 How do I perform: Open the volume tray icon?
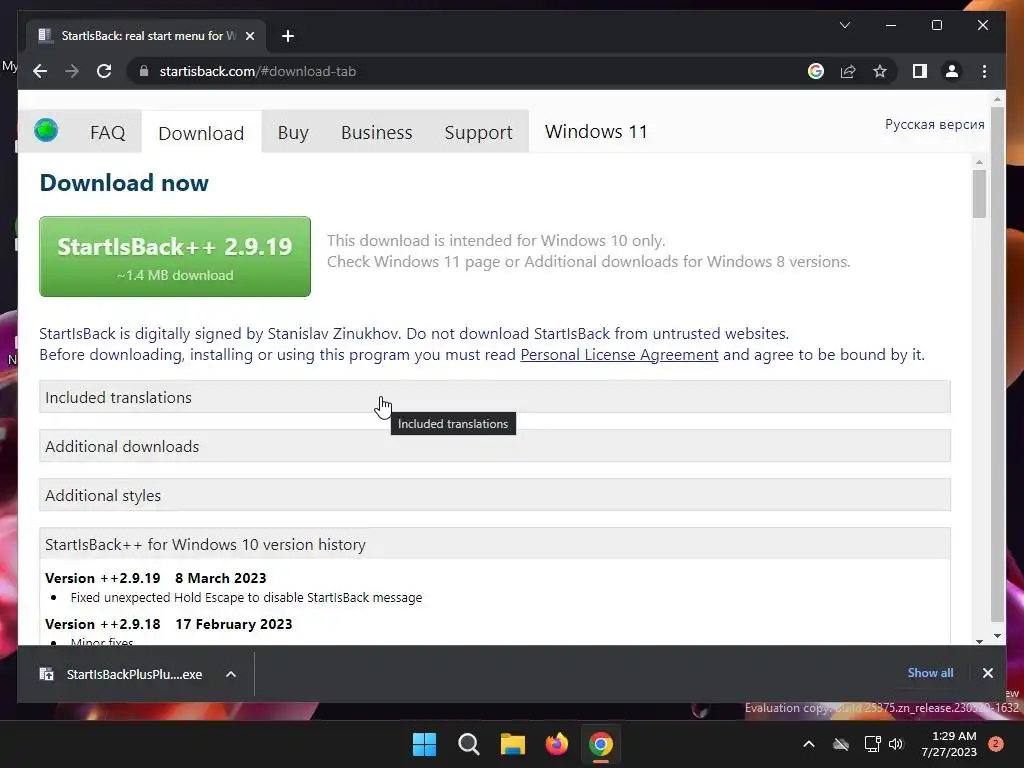(896, 744)
